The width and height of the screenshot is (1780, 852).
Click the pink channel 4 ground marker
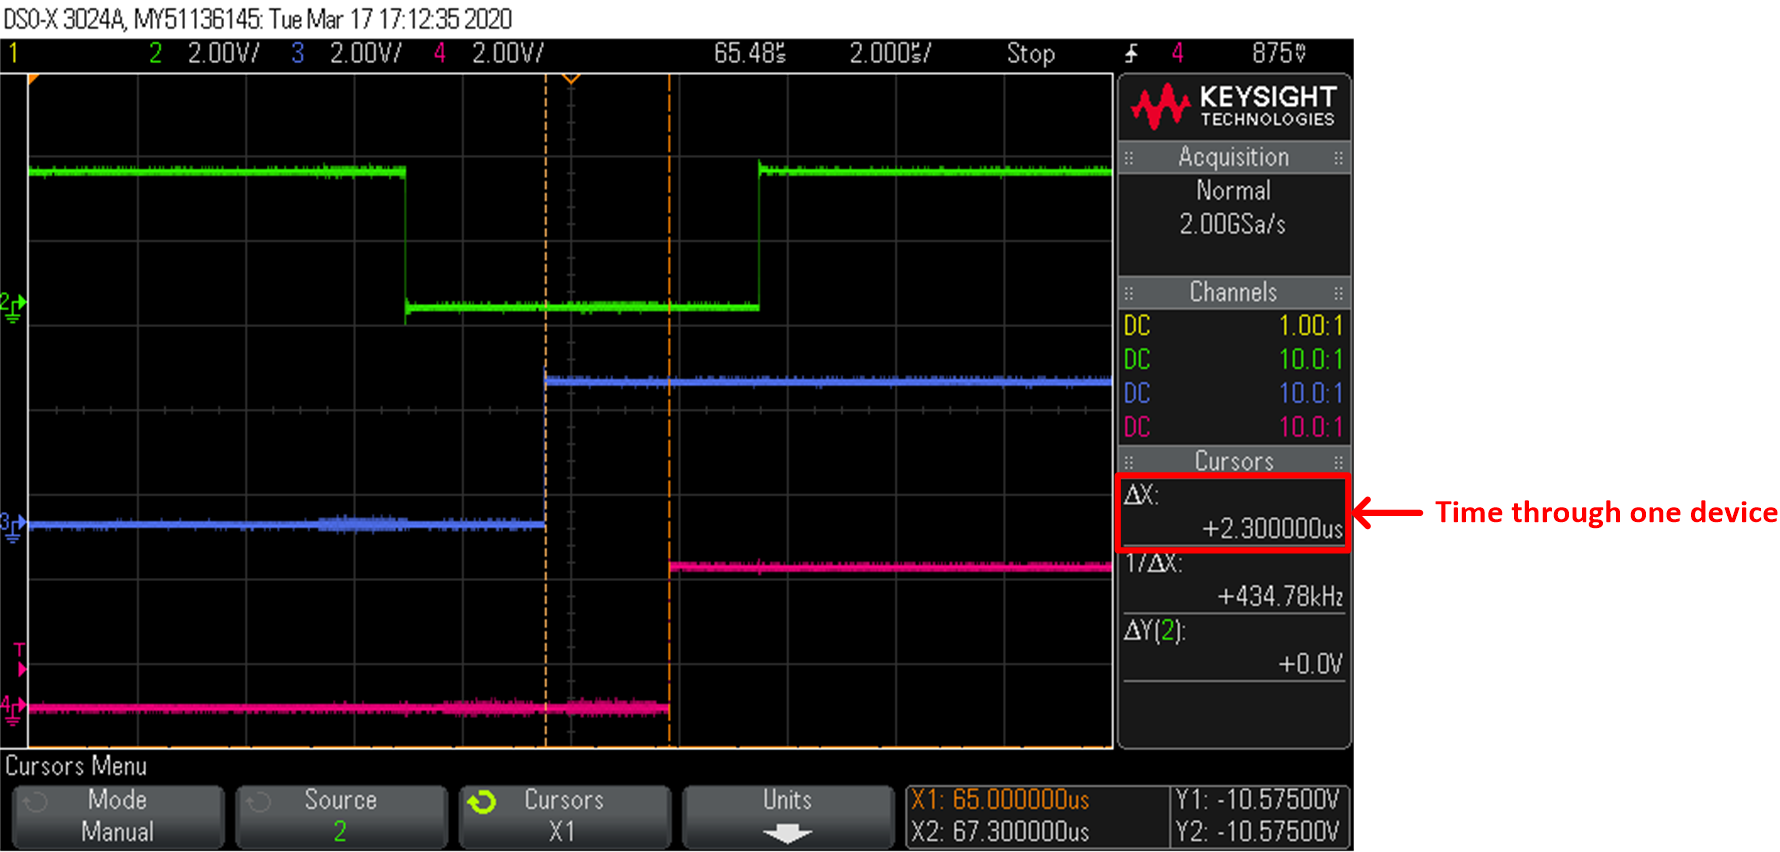point(12,708)
